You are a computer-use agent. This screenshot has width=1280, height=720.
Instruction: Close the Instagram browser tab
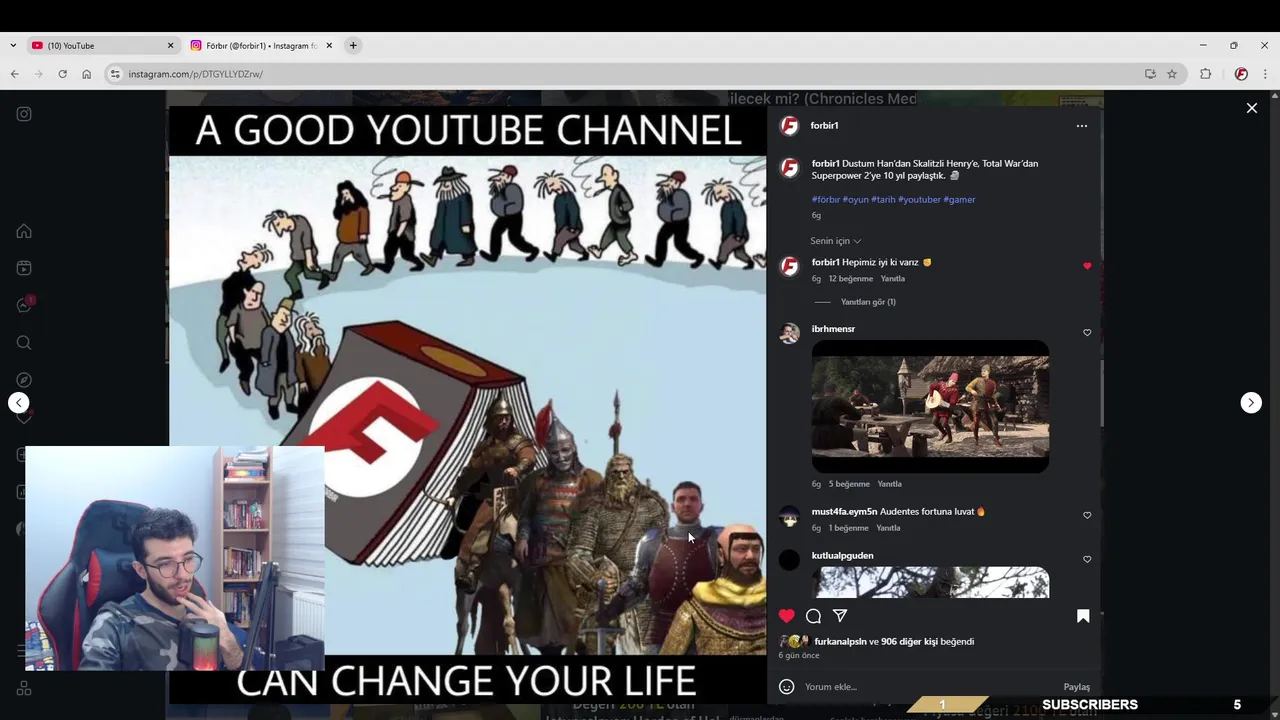pyautogui.click(x=329, y=46)
